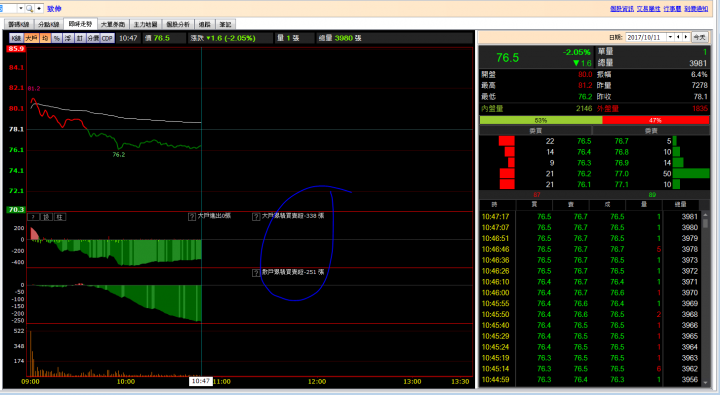Click help icon beside 大戶進出0張
Image resolution: width=720 pixels, height=395 pixels.
click(192, 216)
